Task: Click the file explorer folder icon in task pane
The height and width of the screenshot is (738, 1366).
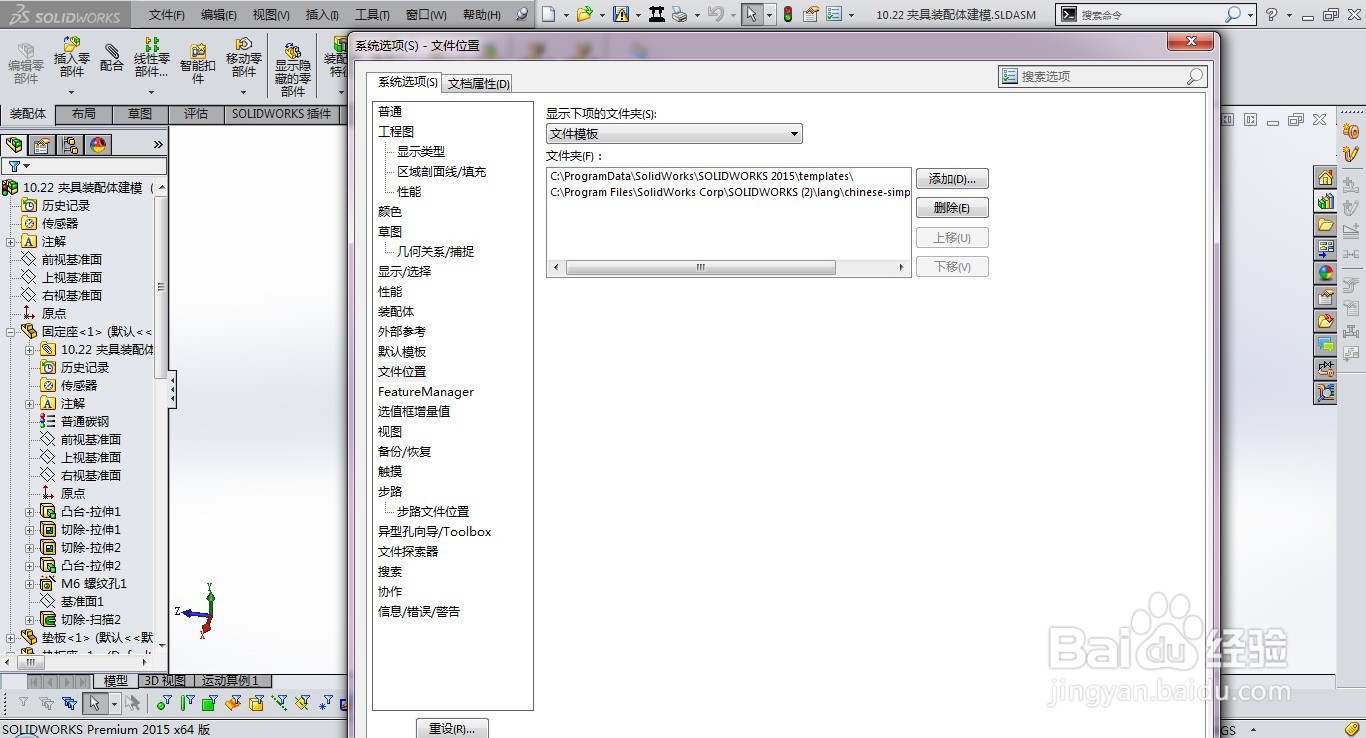Action: pos(1325,225)
